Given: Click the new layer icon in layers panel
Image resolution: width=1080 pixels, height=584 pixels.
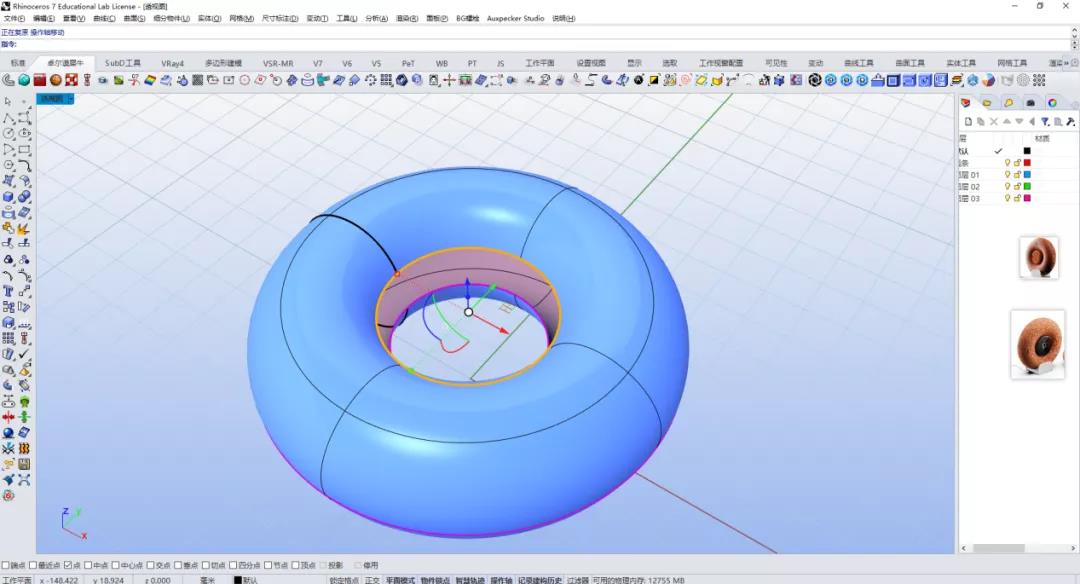Looking at the screenshot, I should [x=968, y=122].
